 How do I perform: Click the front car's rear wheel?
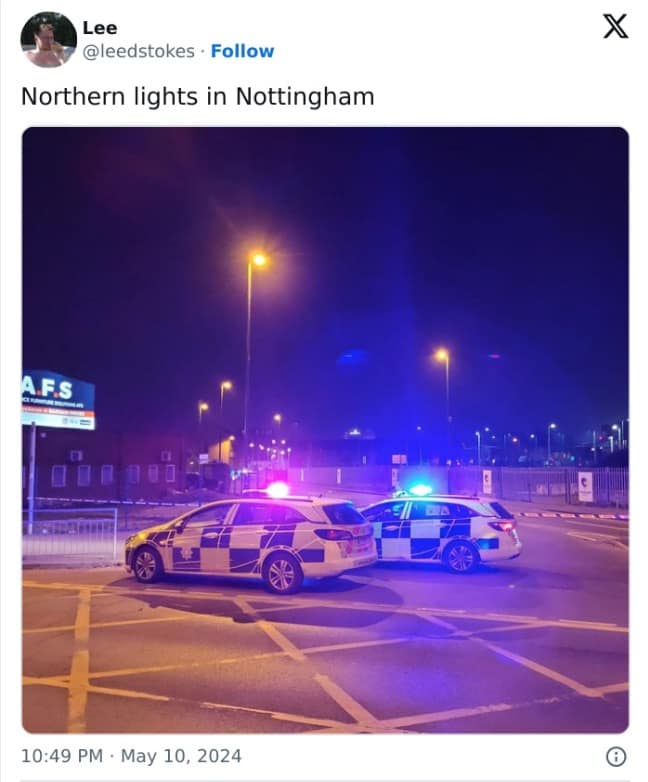(283, 574)
